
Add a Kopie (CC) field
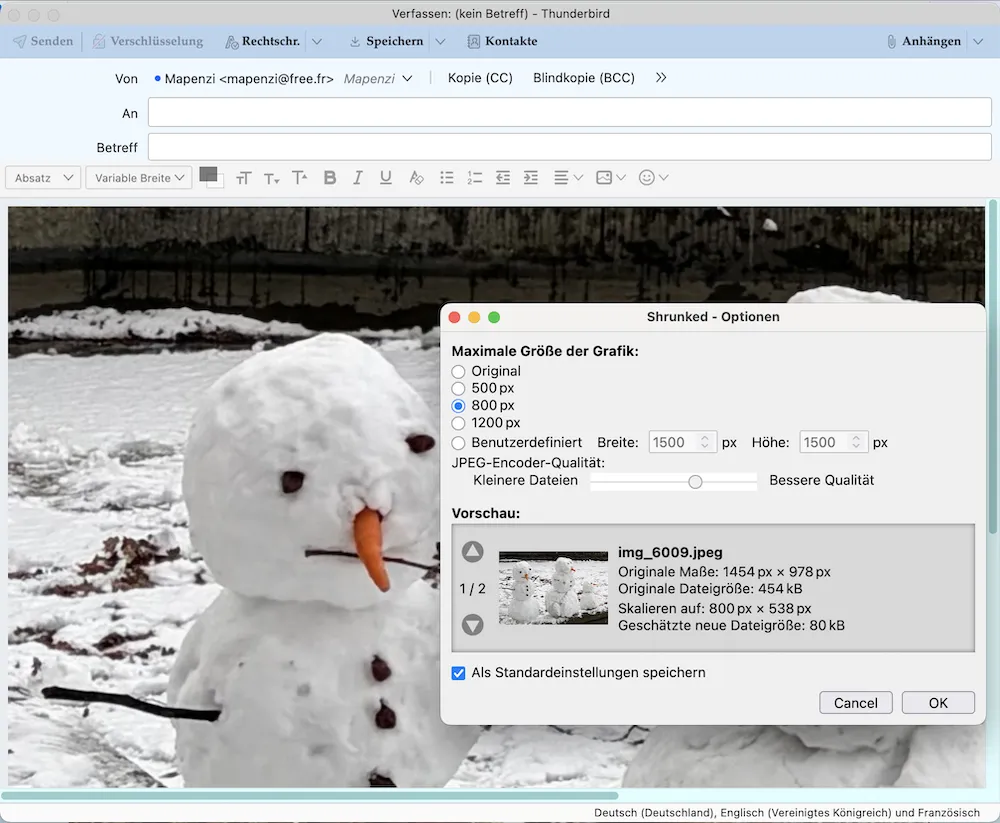(480, 78)
